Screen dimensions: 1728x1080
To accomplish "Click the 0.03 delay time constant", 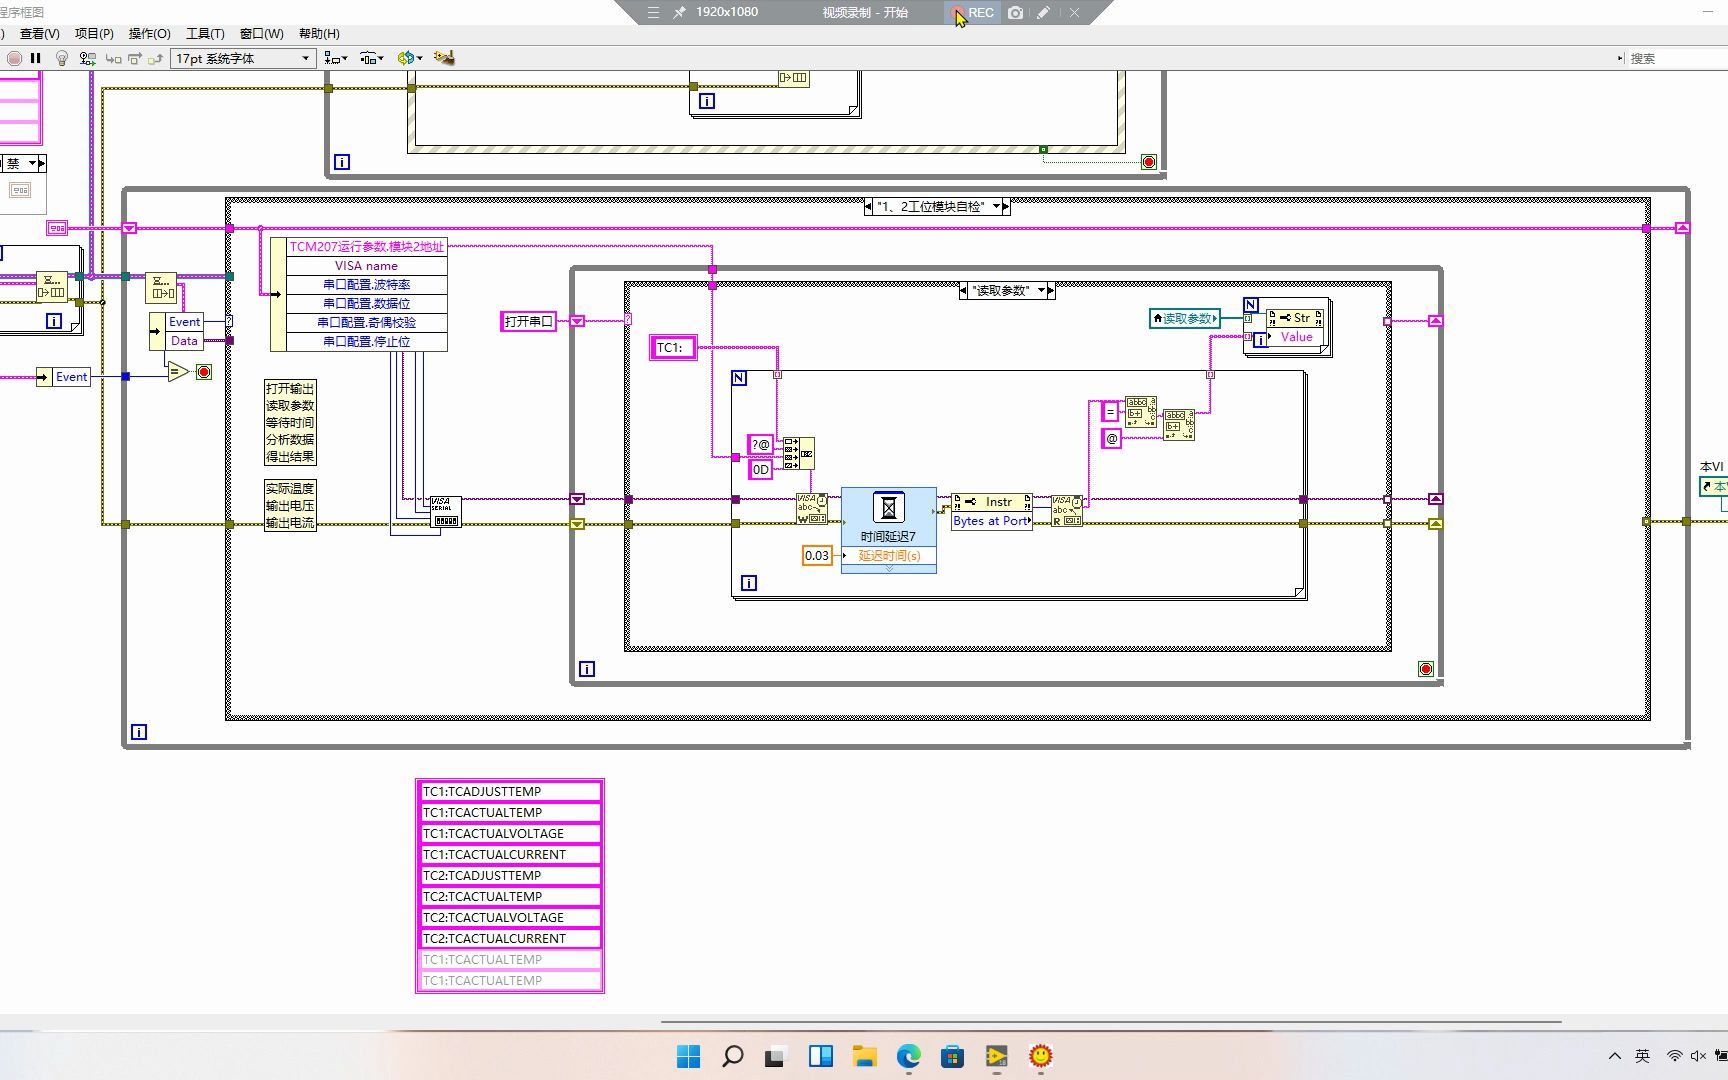I will click(x=817, y=556).
